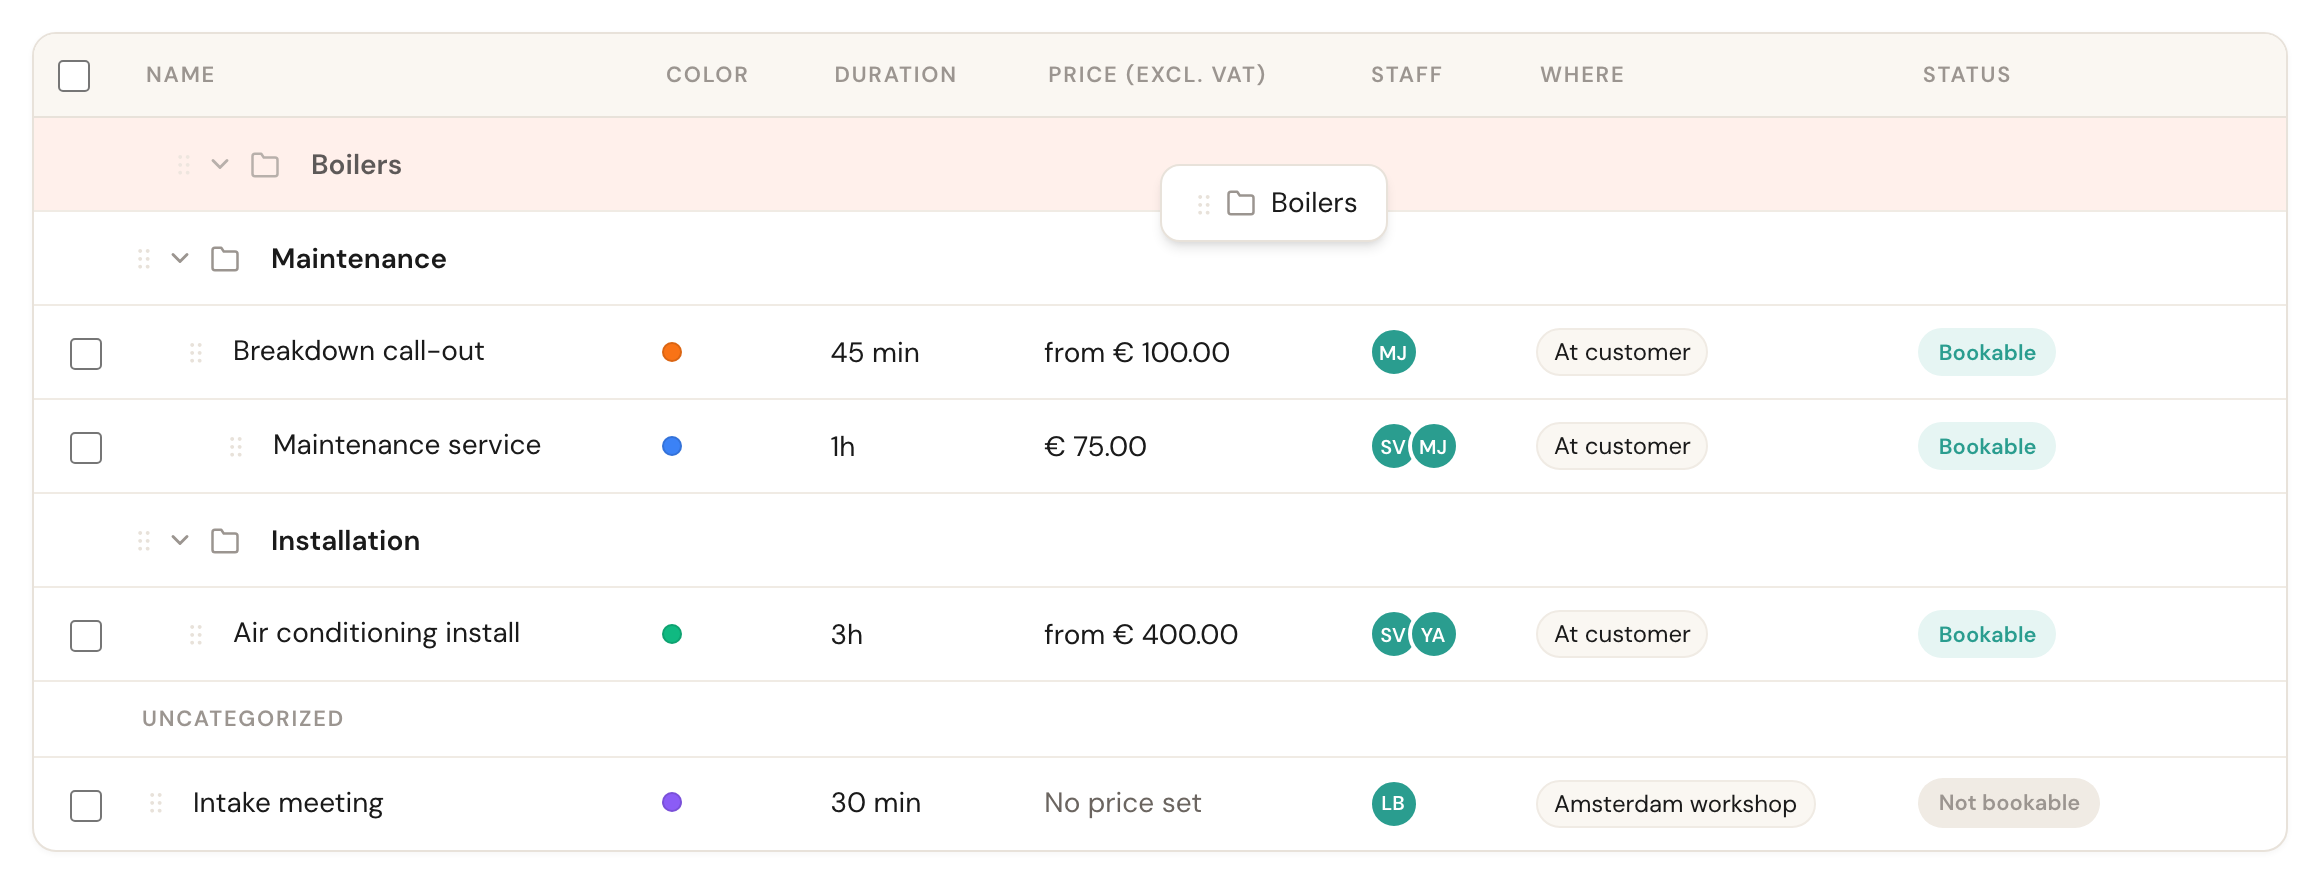Click the Installation folder icon
Screen dimensions: 2320x882
point(225,541)
